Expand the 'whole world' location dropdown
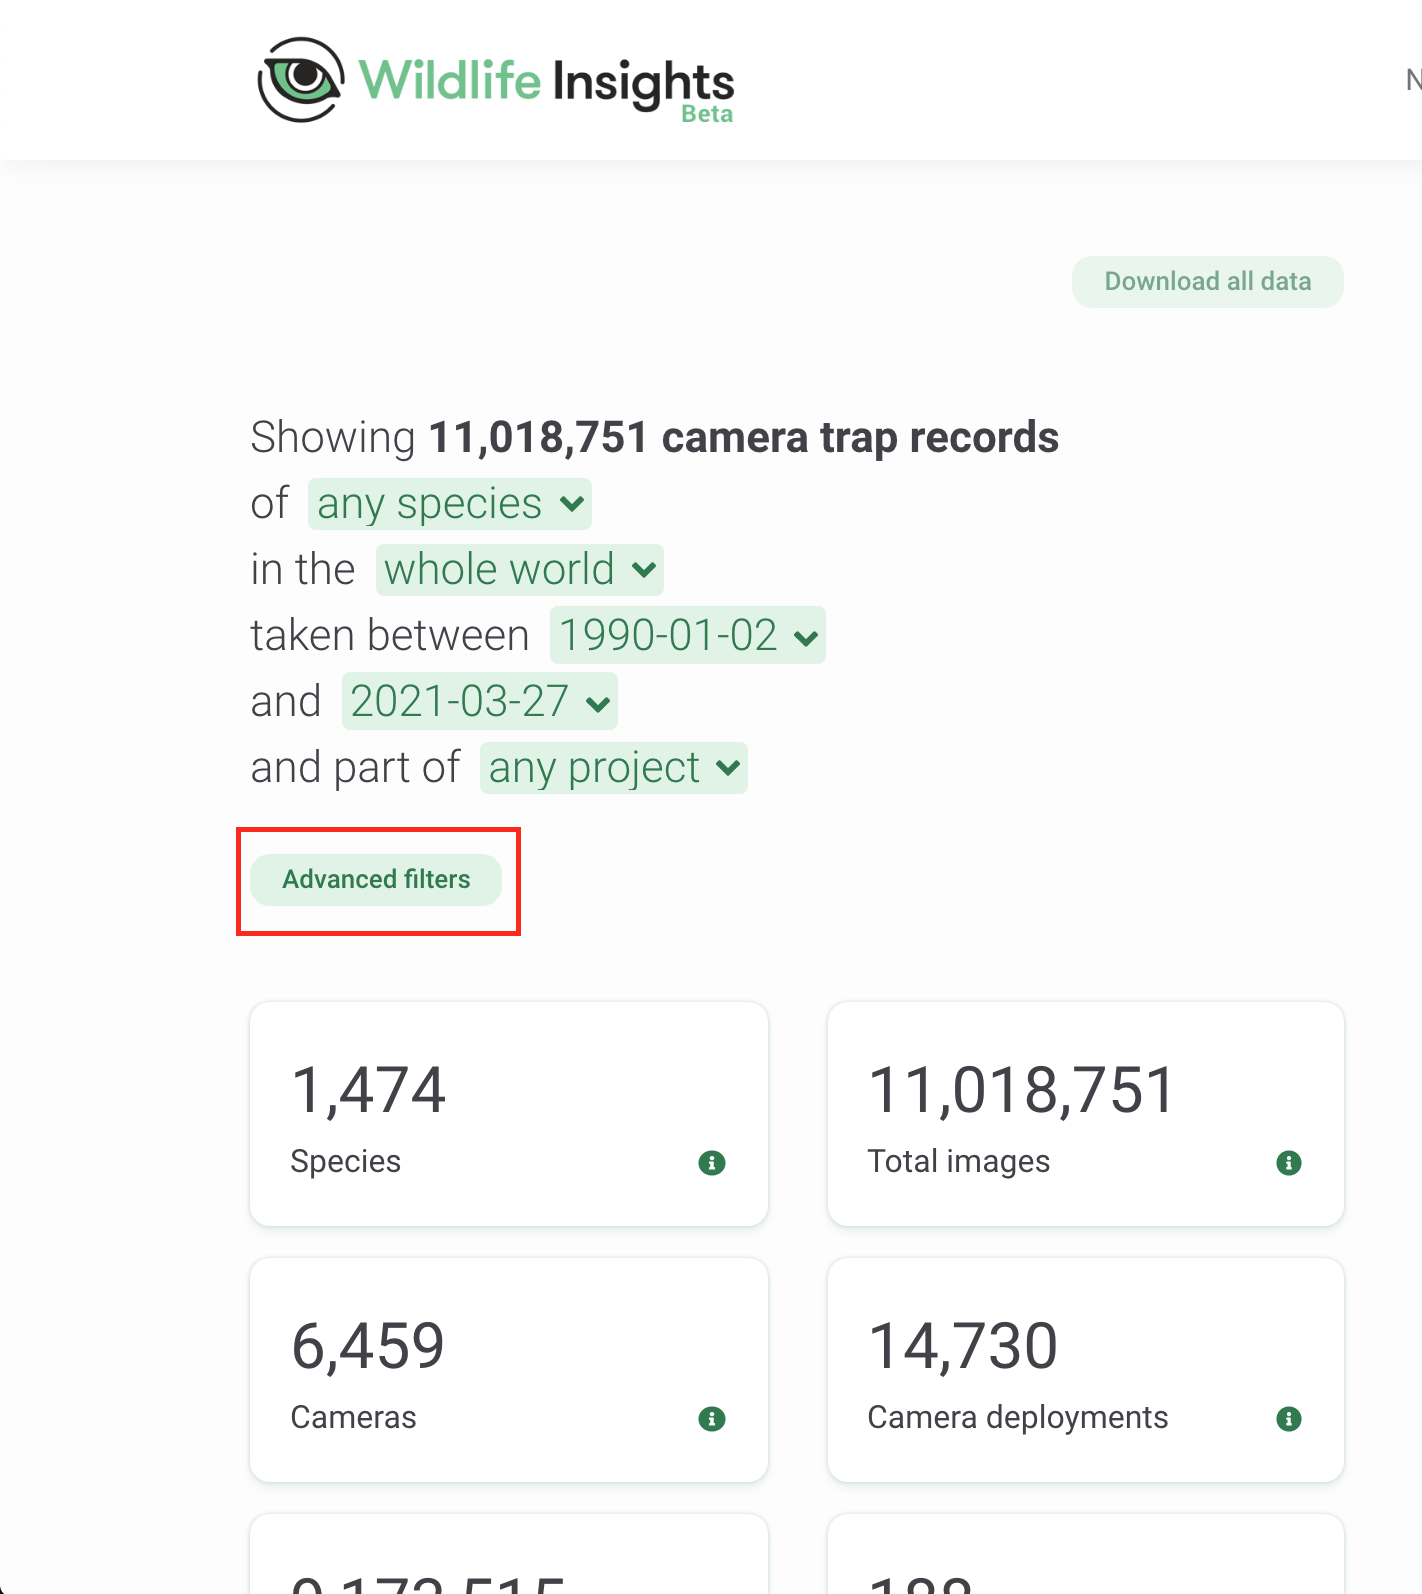The width and height of the screenshot is (1422, 1594). [520, 570]
